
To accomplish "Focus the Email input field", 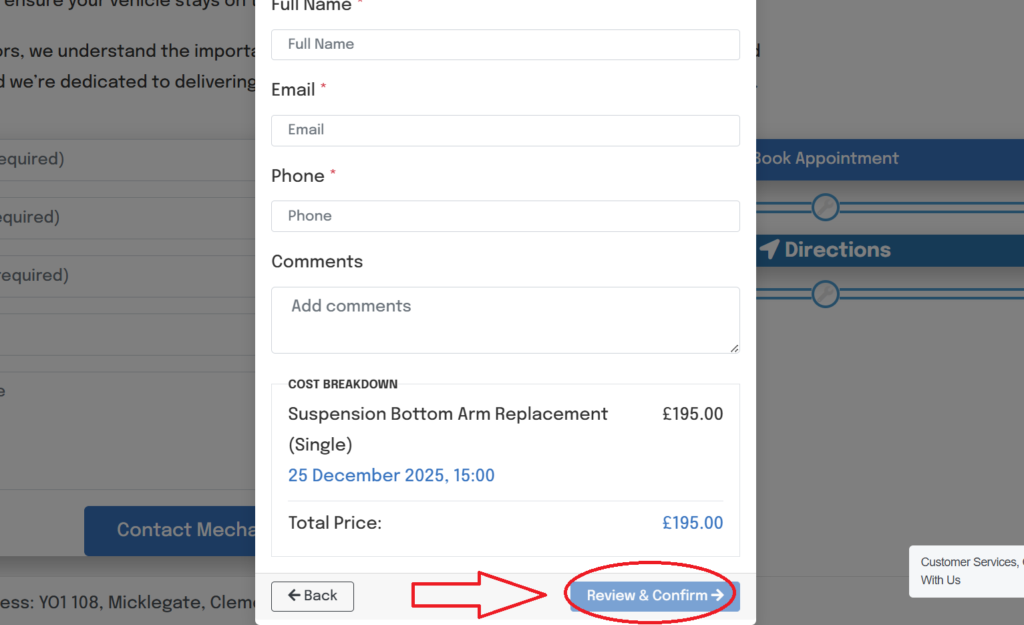I will [505, 130].
